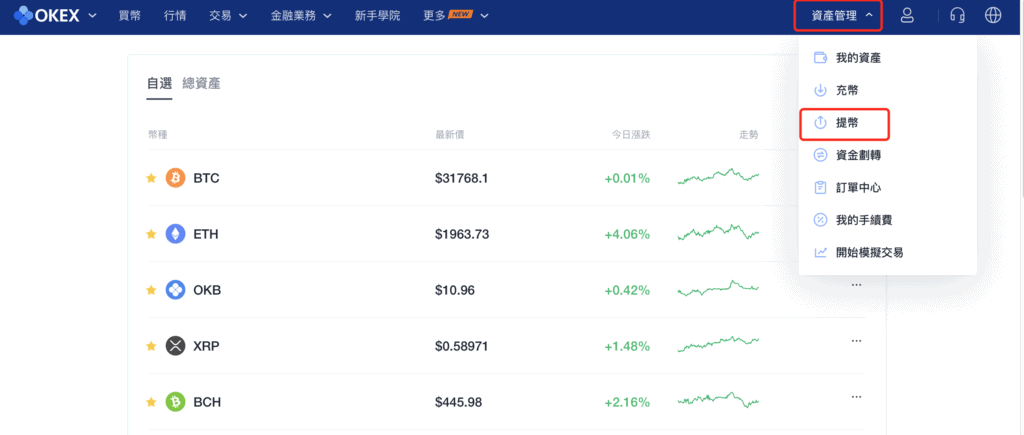Screen dimensions: 1024x435
Task: Click the OKEX logo
Action: tap(47, 16)
